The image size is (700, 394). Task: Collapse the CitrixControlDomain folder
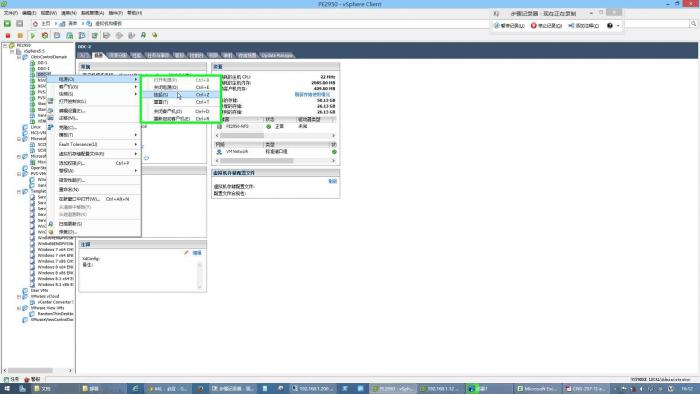pos(19,57)
